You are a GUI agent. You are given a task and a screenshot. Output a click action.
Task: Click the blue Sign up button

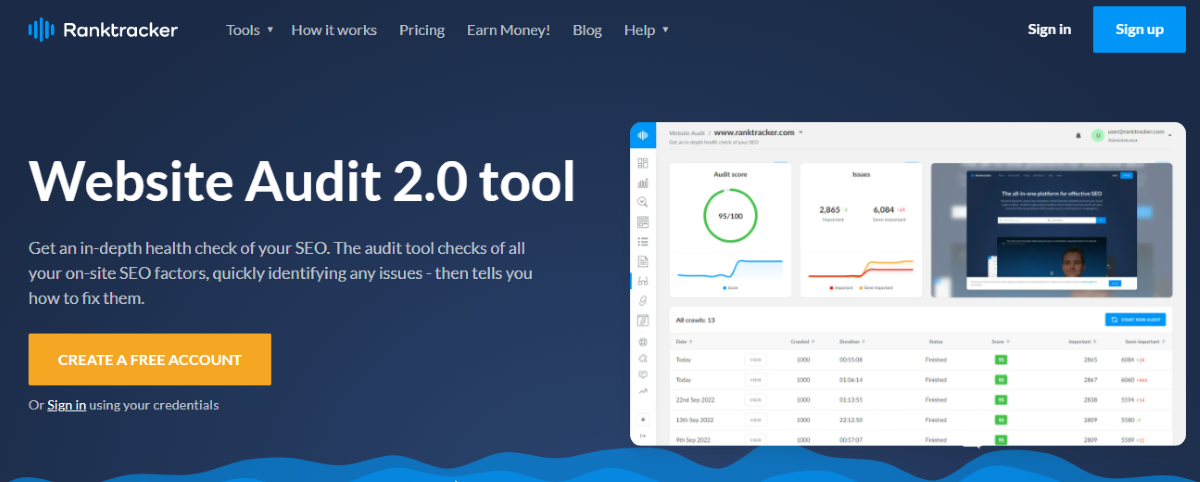click(1139, 29)
